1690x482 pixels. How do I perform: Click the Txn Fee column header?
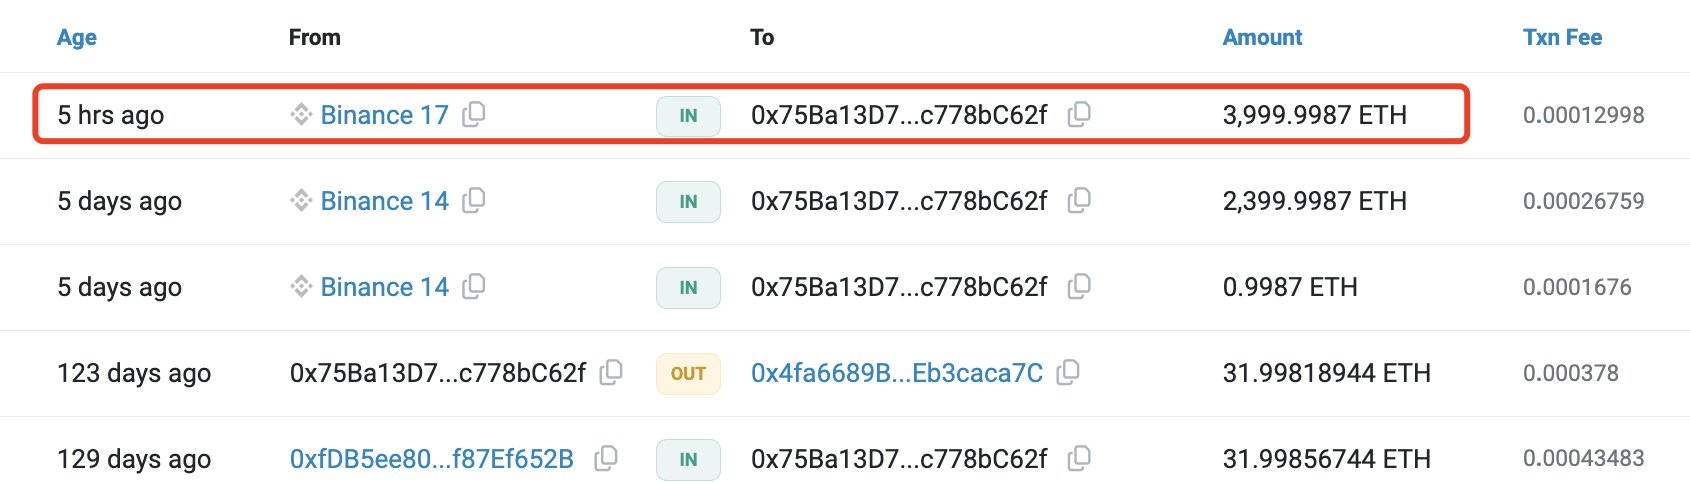pos(1562,38)
